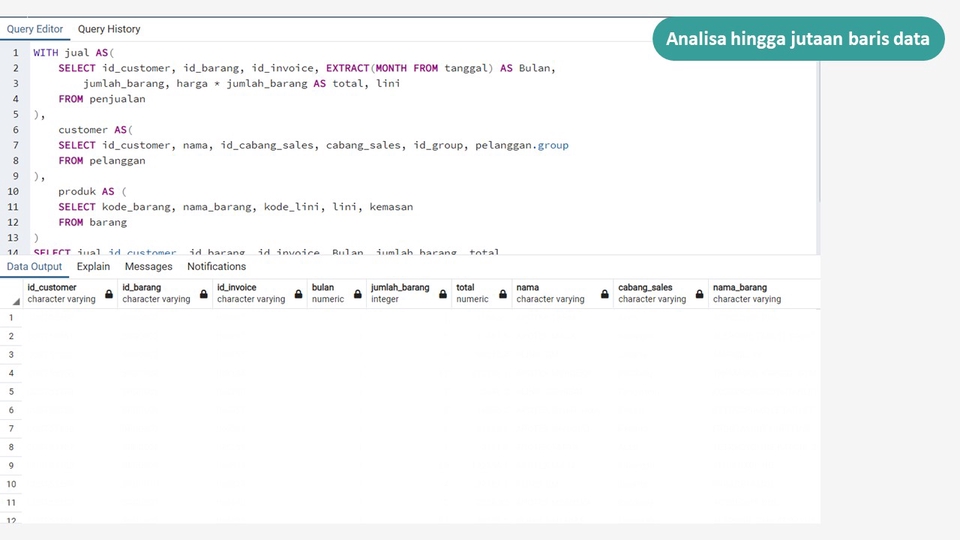
Task: Click the lock icon on bulan column
Action: (x=358, y=294)
